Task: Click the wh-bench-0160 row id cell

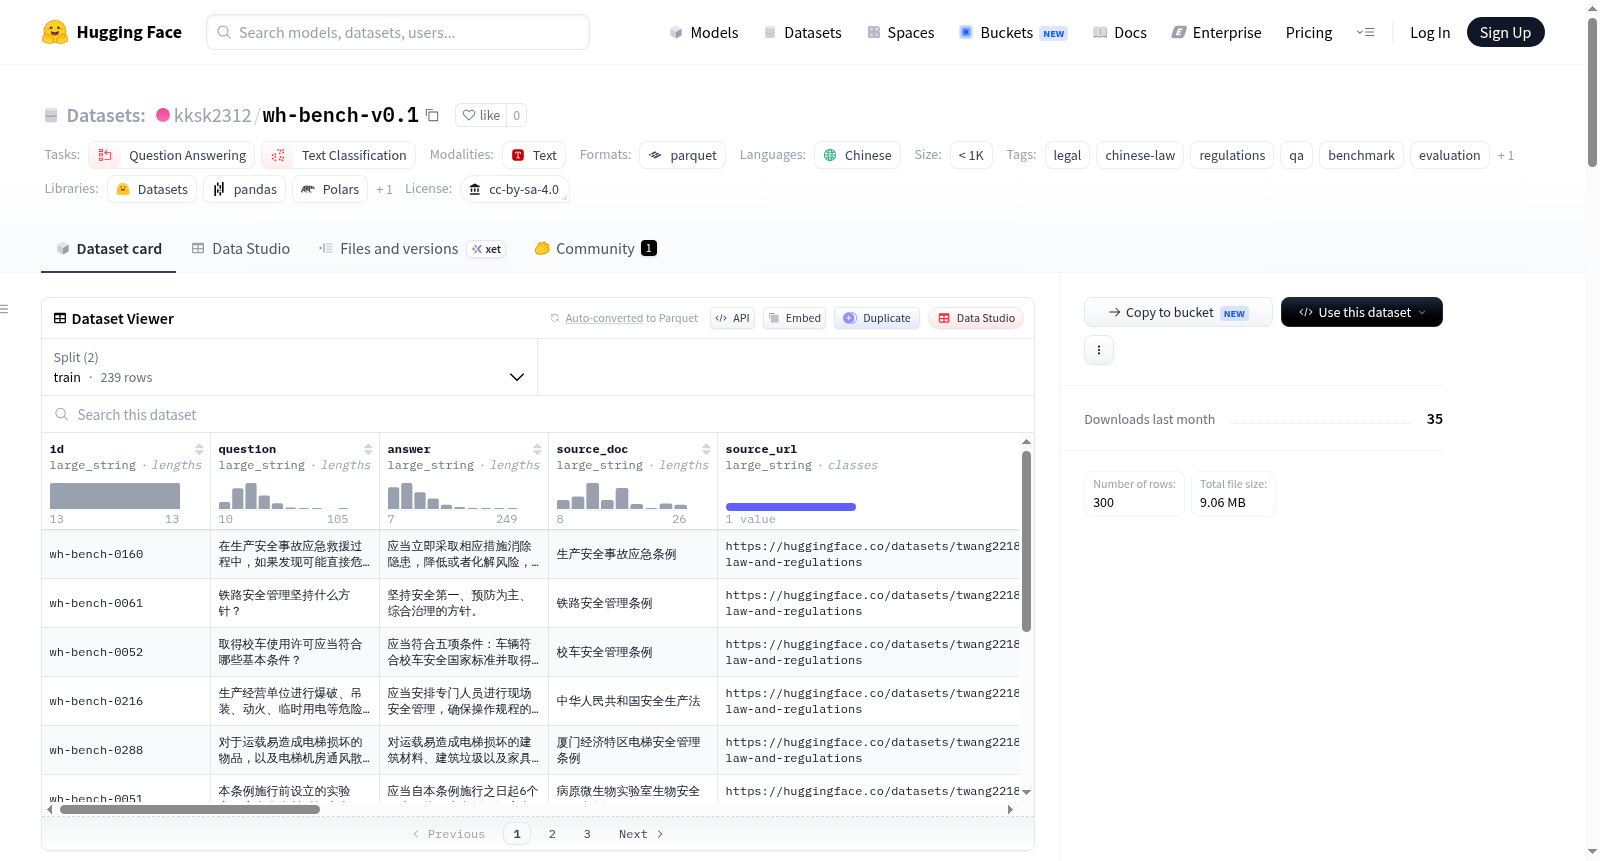Action: [x=126, y=554]
